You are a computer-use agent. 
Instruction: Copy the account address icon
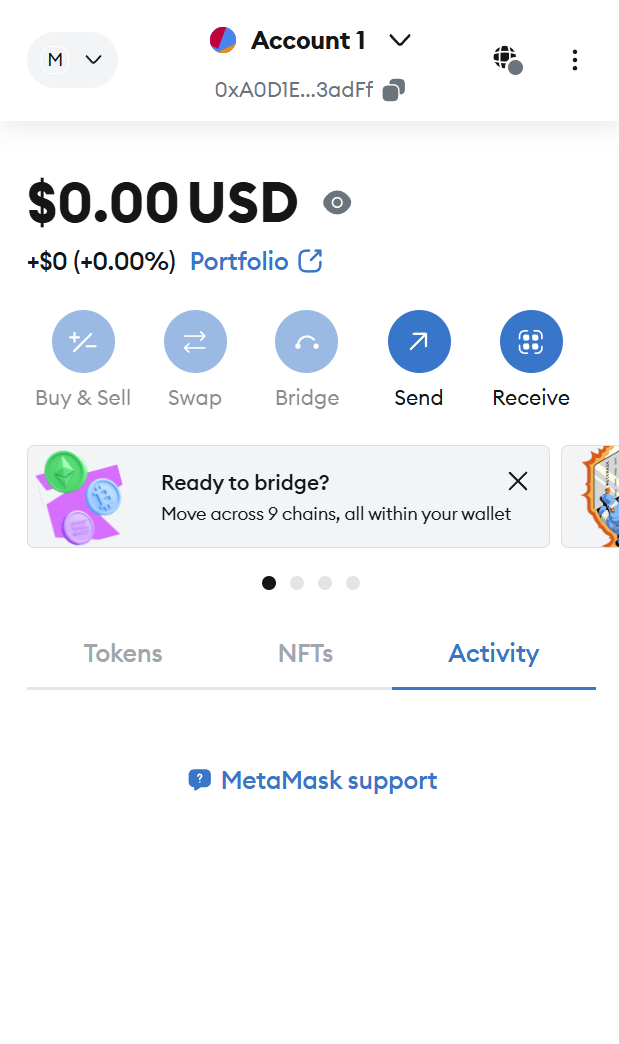click(394, 90)
